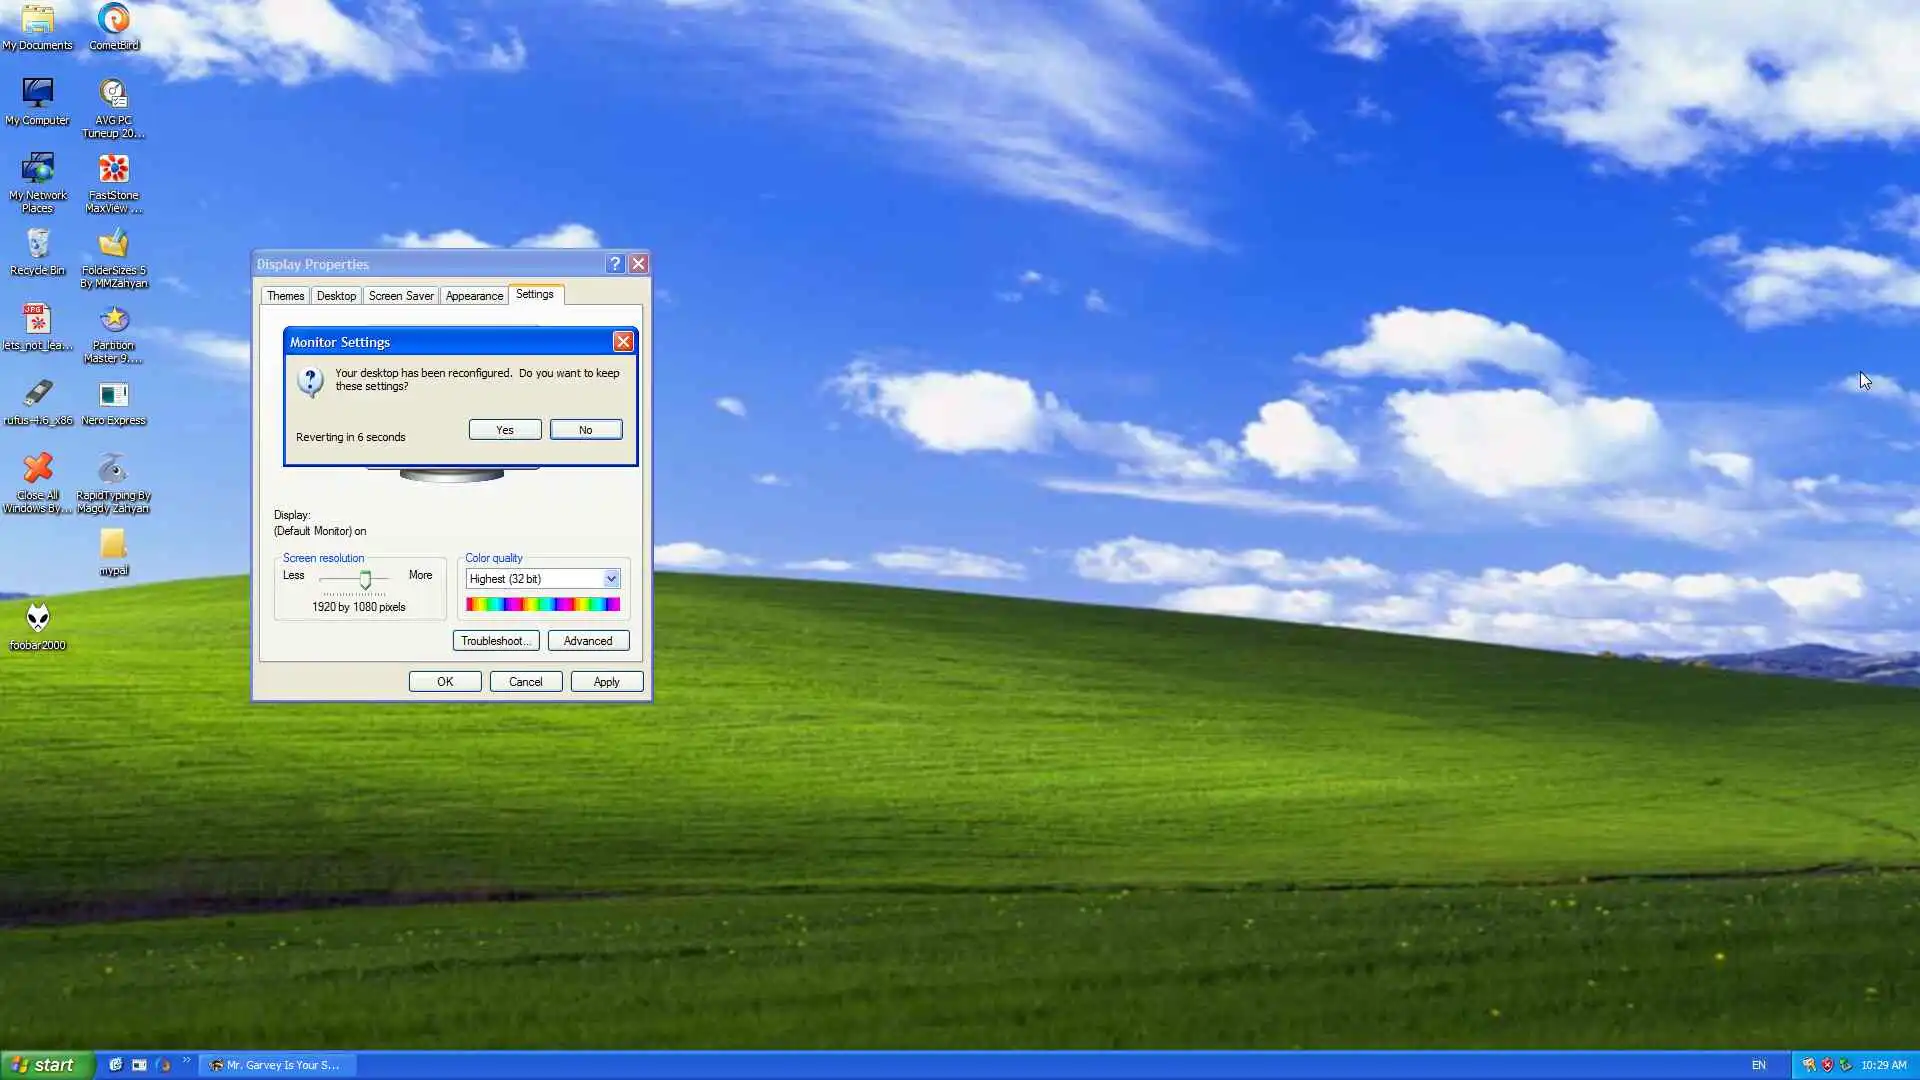The width and height of the screenshot is (1920, 1080).
Task: Switch to the Appearance tab
Action: (x=474, y=296)
